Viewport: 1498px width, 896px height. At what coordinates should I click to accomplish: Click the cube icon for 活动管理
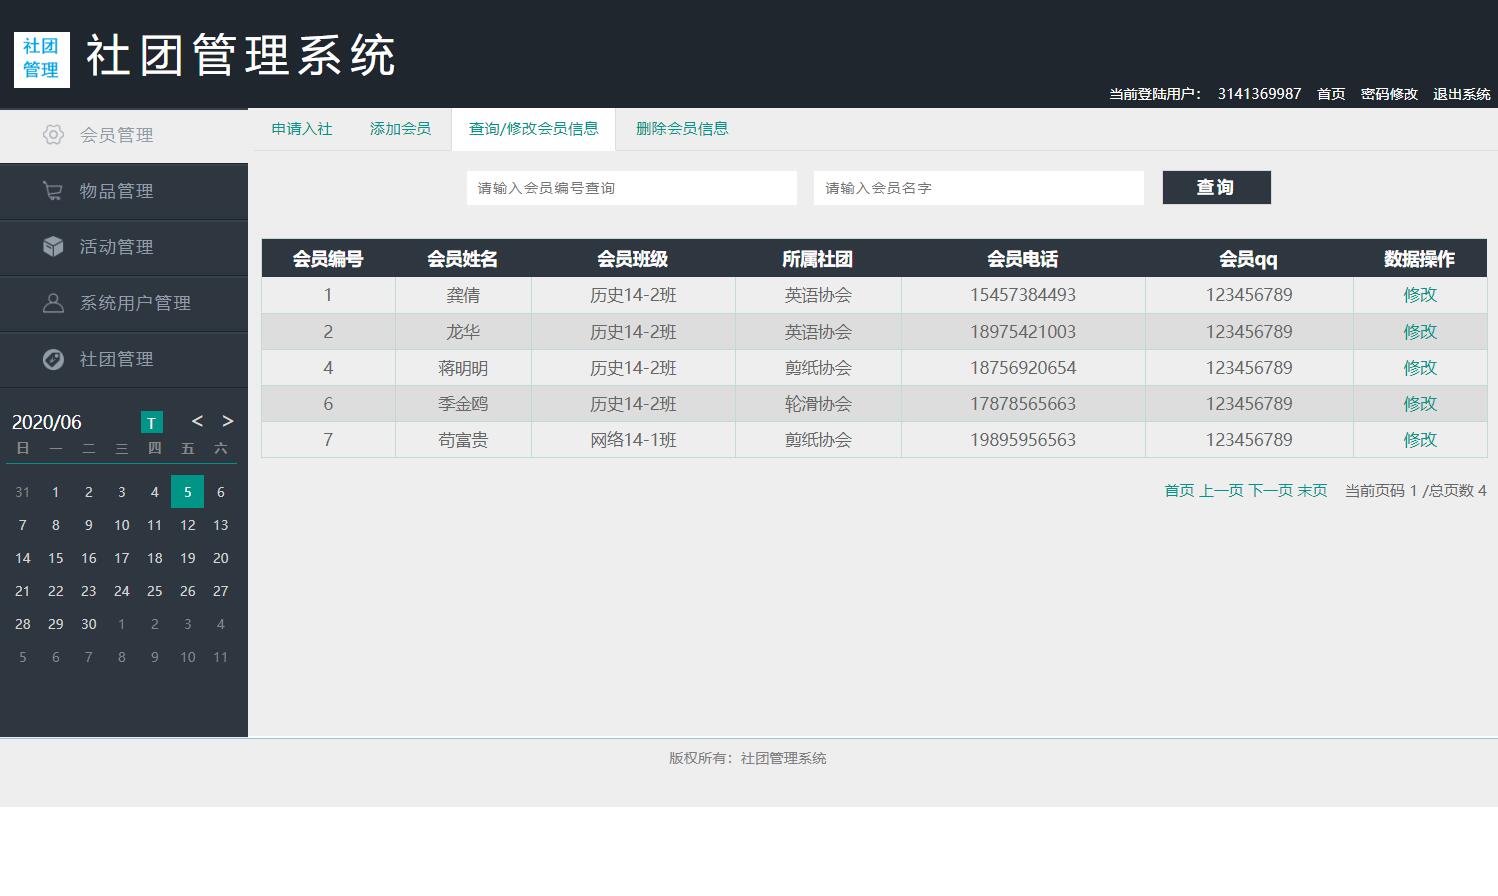tap(53, 247)
